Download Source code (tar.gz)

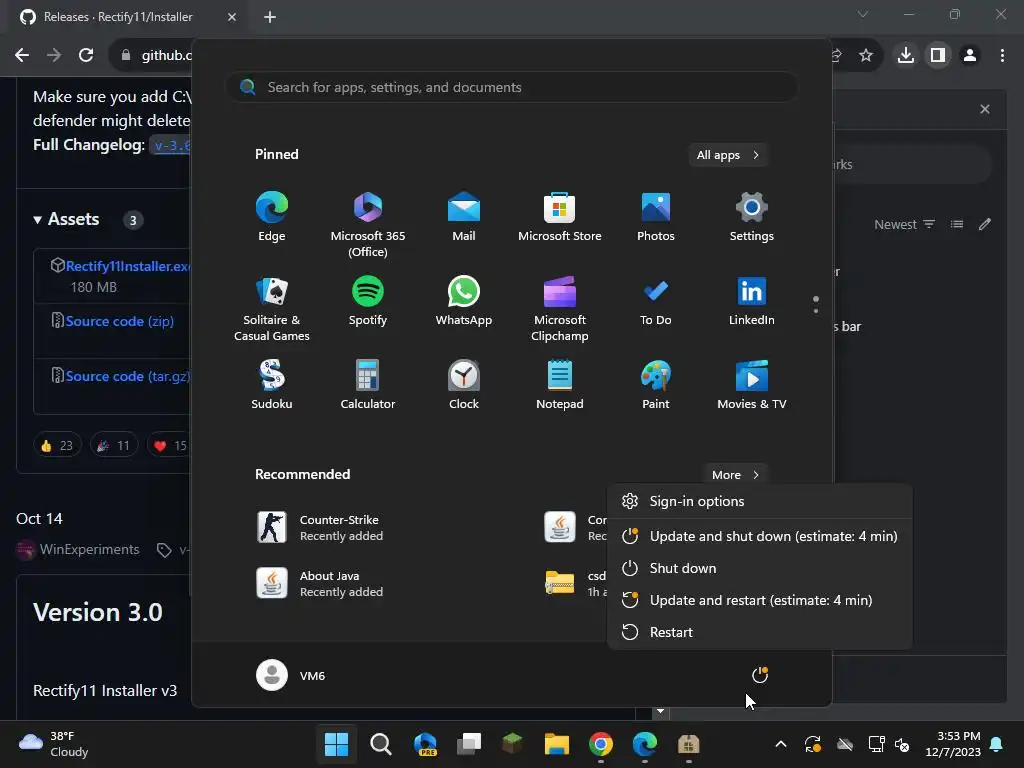pos(127,376)
